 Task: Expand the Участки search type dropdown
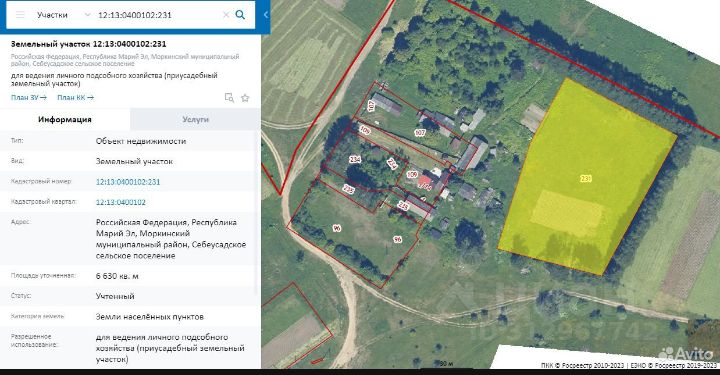87,15
